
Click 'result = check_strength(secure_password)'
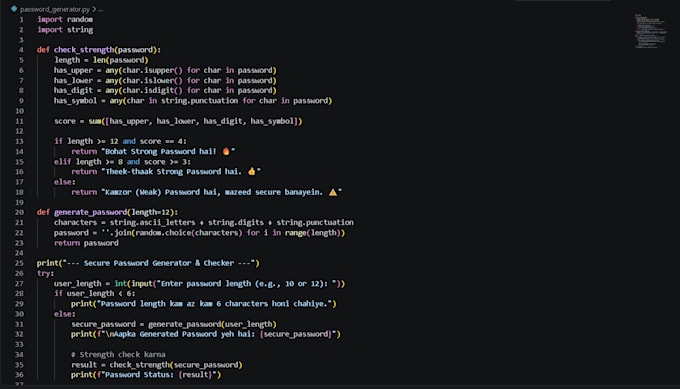point(157,365)
